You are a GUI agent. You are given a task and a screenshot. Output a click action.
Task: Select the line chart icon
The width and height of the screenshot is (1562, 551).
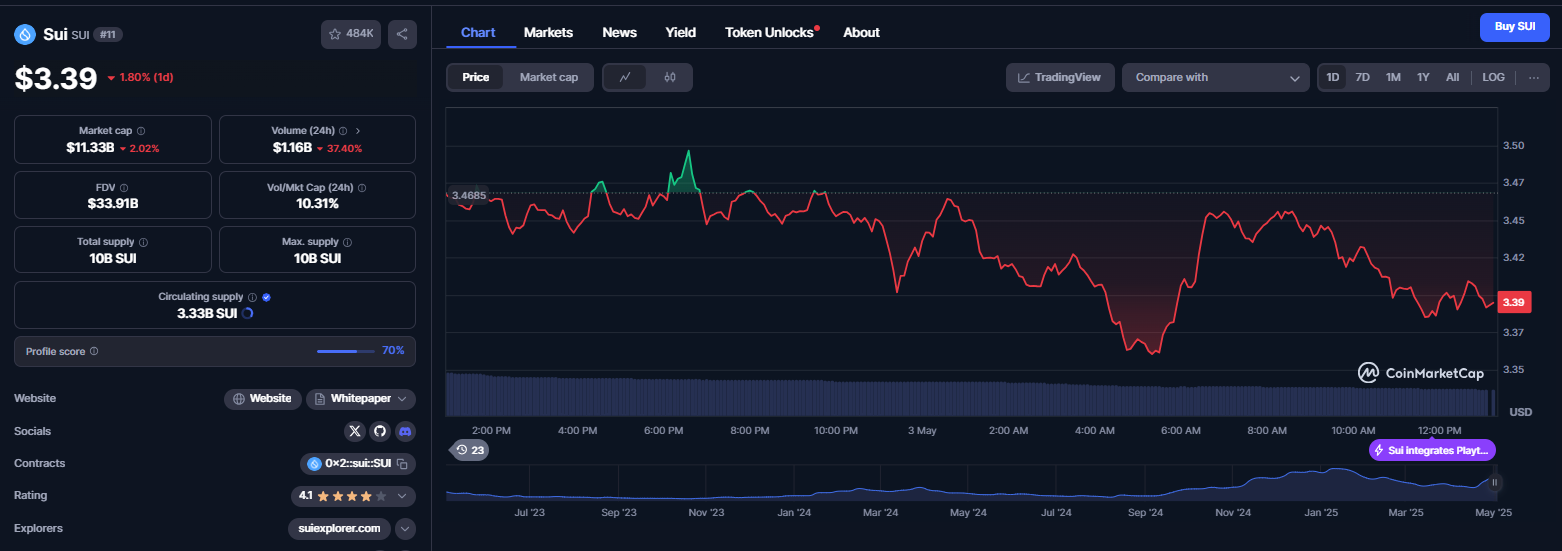(625, 77)
